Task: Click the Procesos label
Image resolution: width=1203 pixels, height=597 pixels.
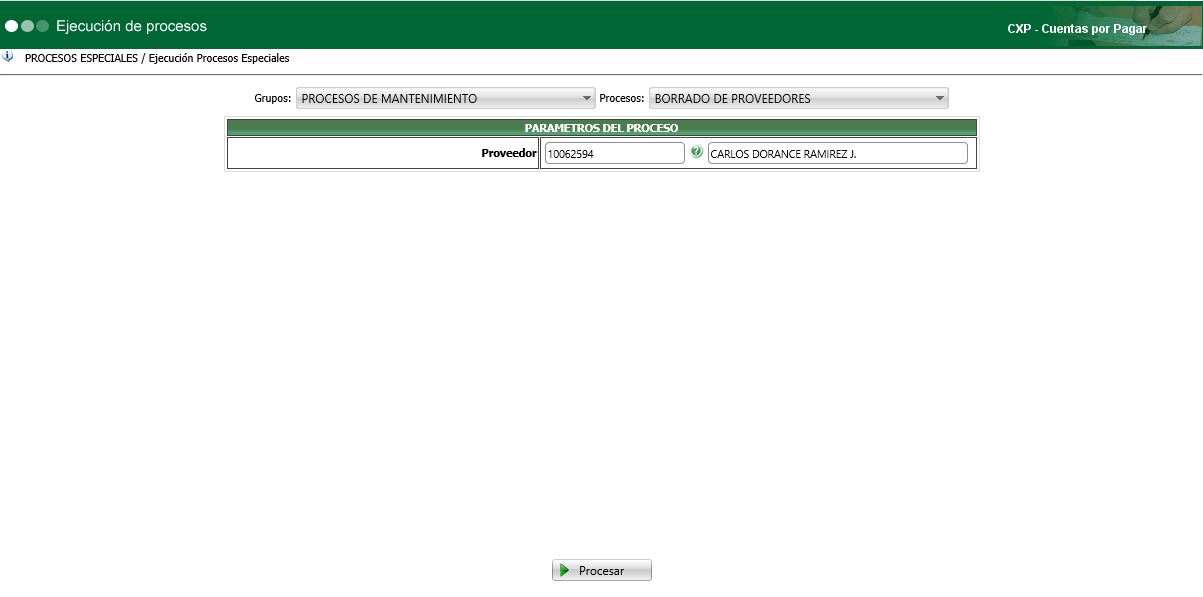Action: pyautogui.click(x=622, y=99)
